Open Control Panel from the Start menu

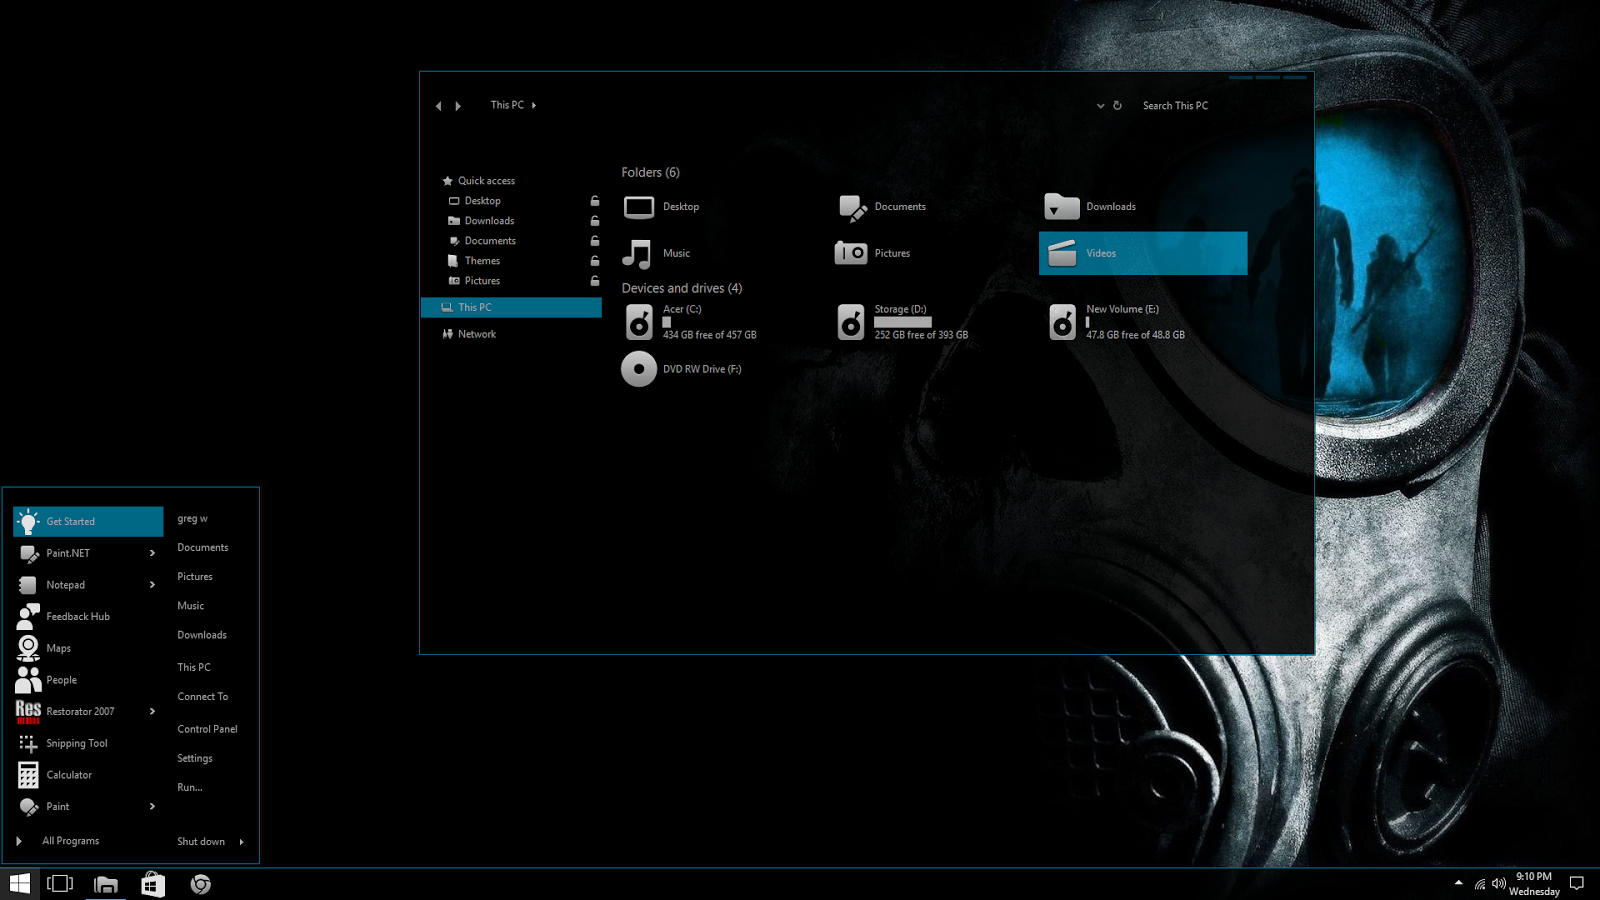coord(207,729)
